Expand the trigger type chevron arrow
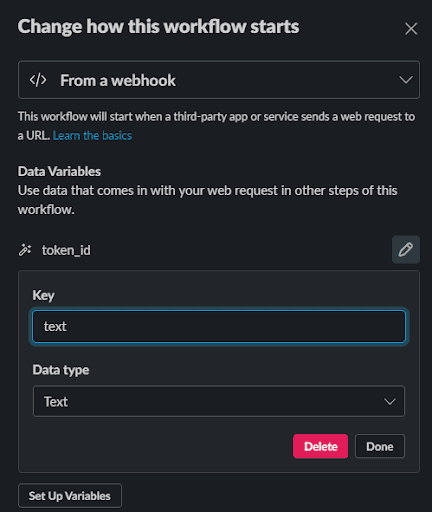The image size is (432, 512). (406, 80)
